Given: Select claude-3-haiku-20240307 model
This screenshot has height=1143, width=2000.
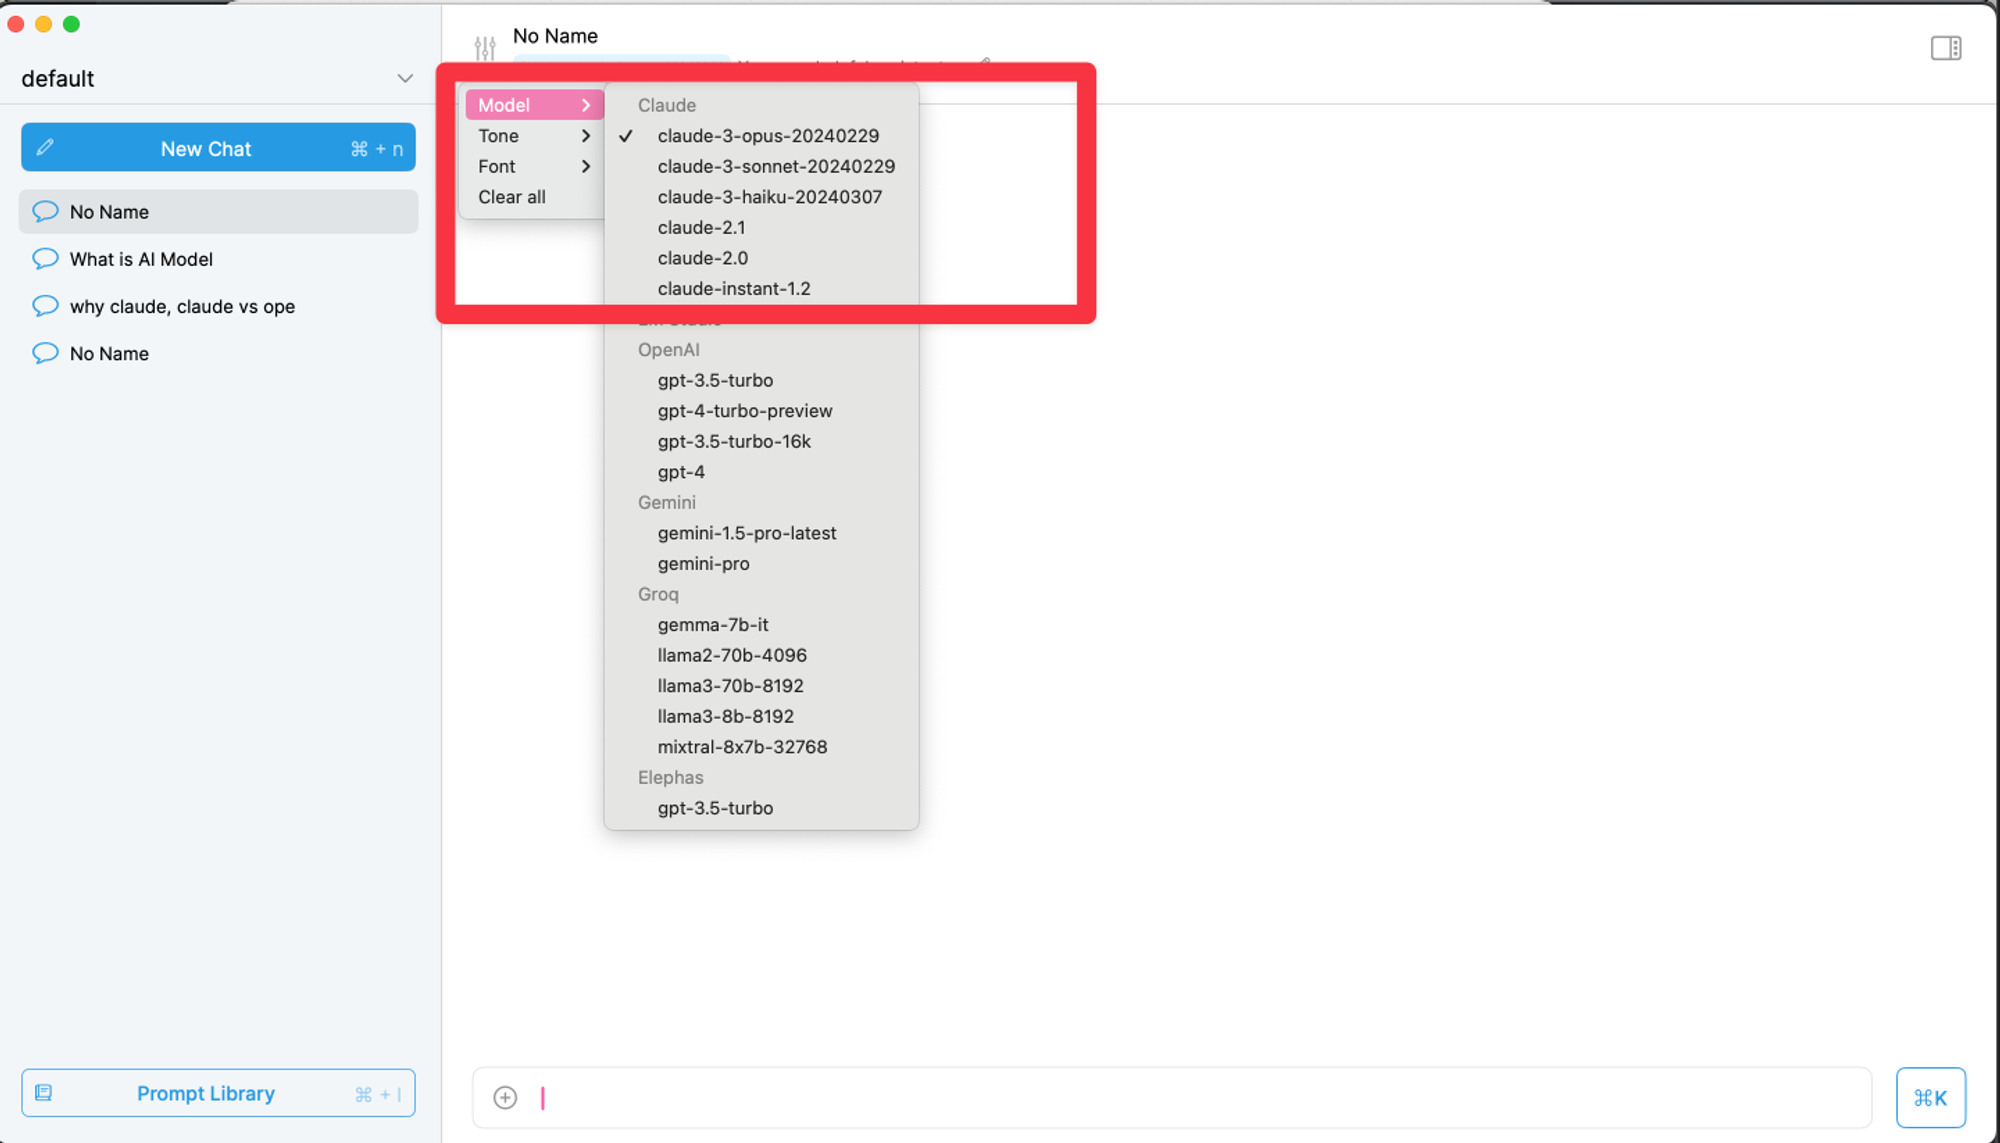Looking at the screenshot, I should [x=769, y=196].
